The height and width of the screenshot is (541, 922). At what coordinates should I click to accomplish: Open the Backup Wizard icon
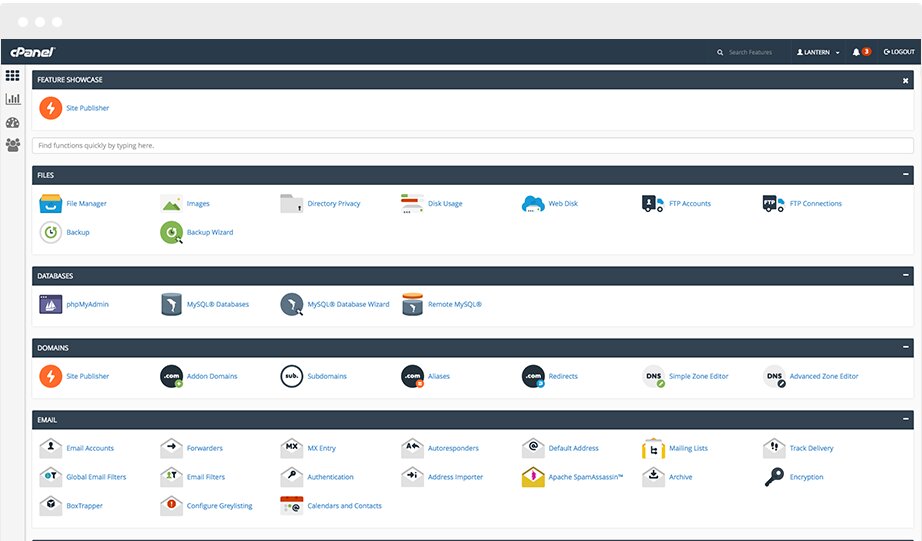coord(171,232)
